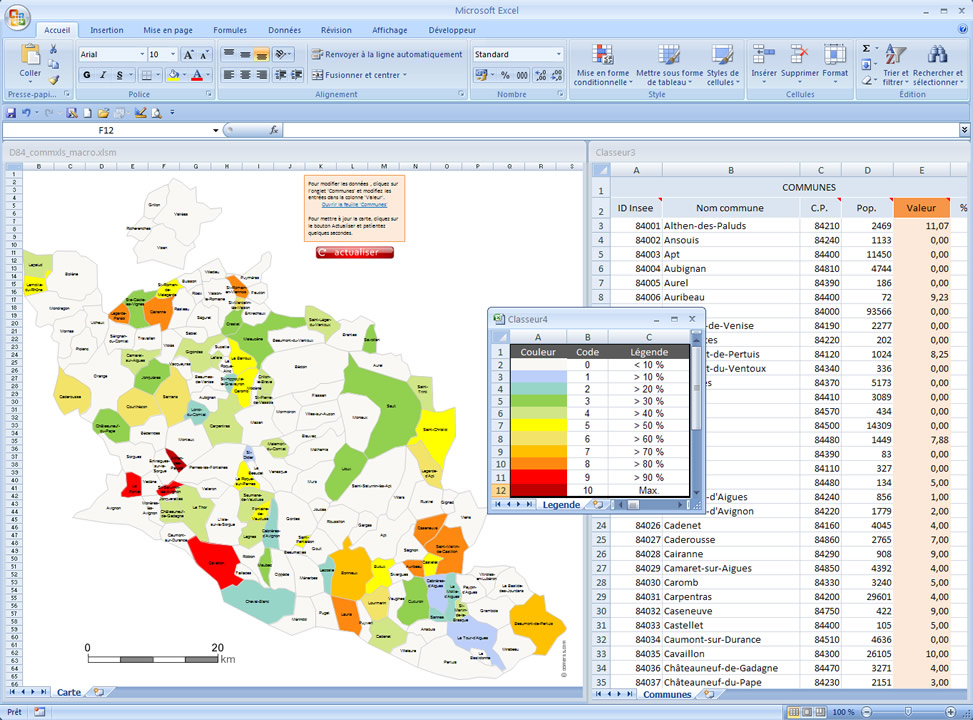
Task: Click the Supprimer cells button
Action: [x=800, y=65]
